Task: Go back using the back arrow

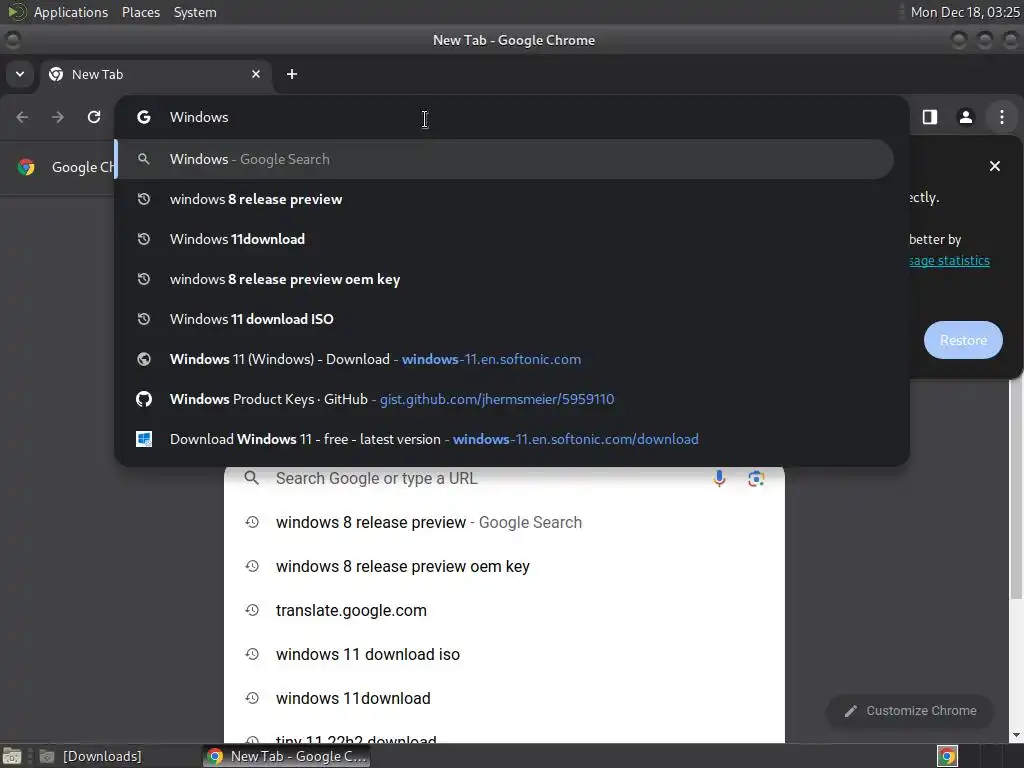Action: pyautogui.click(x=22, y=117)
